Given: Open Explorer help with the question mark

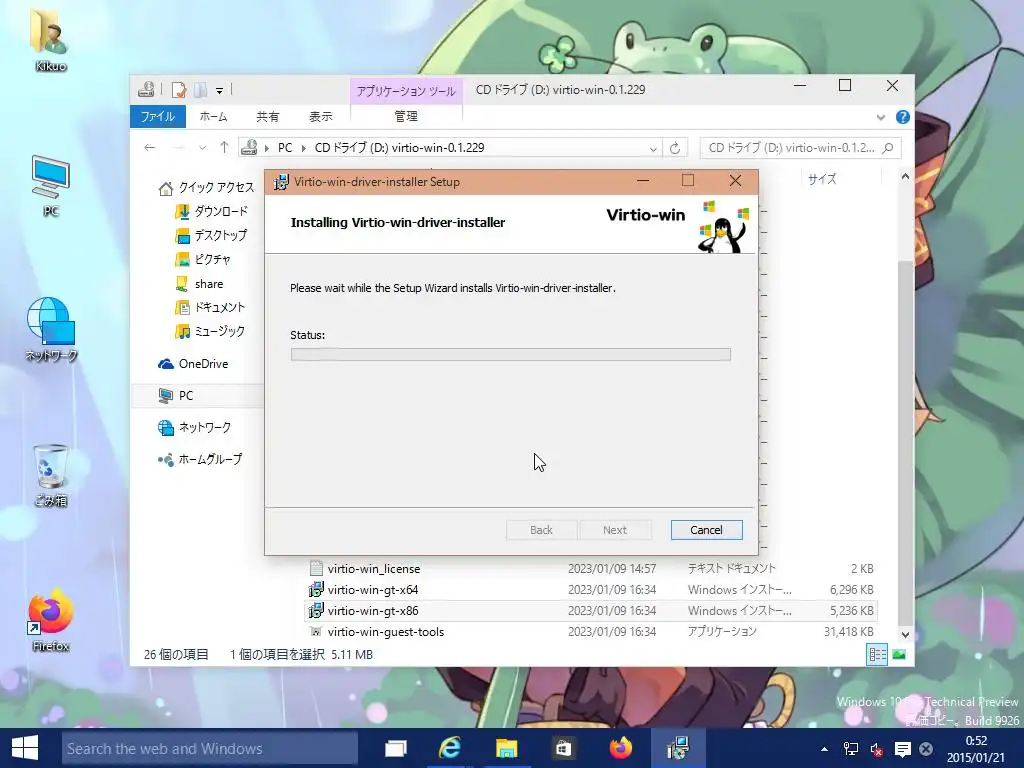Looking at the screenshot, I should pyautogui.click(x=903, y=117).
